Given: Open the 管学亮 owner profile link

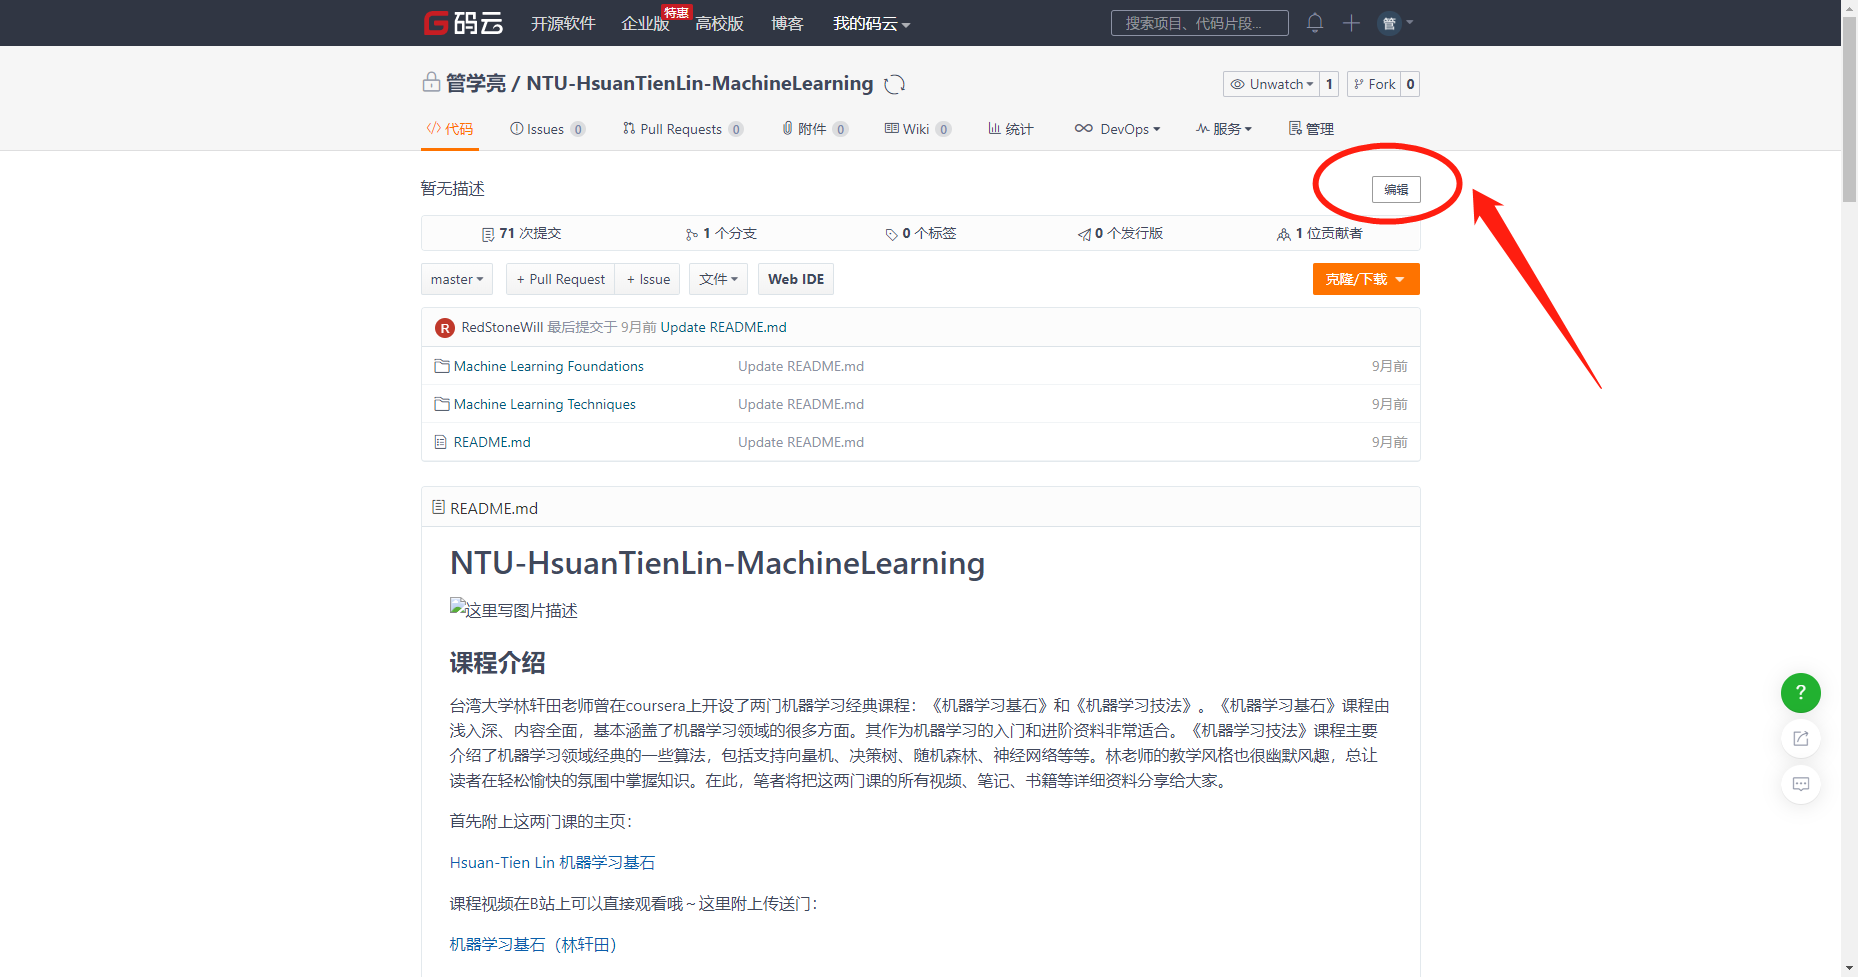Looking at the screenshot, I should [475, 83].
